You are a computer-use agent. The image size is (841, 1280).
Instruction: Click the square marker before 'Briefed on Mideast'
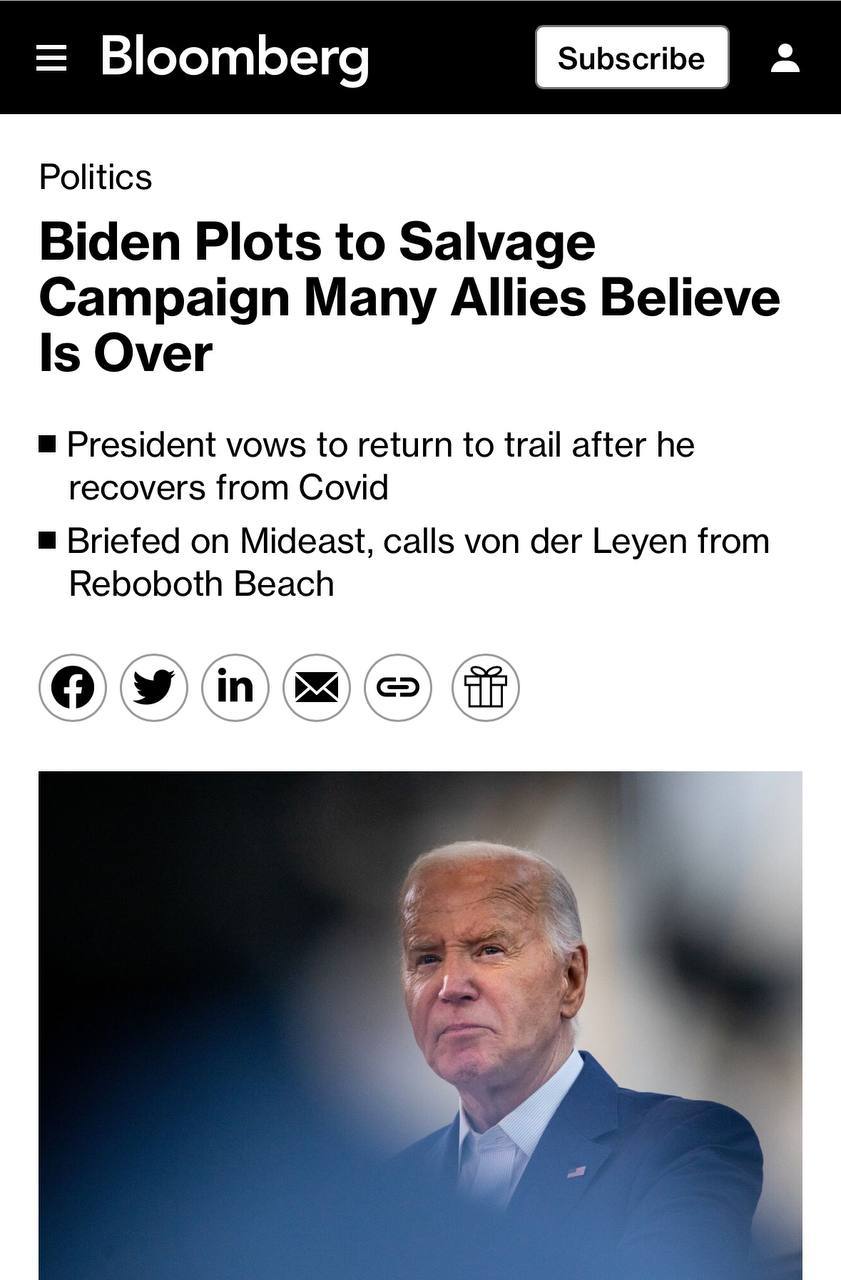[x=47, y=541]
